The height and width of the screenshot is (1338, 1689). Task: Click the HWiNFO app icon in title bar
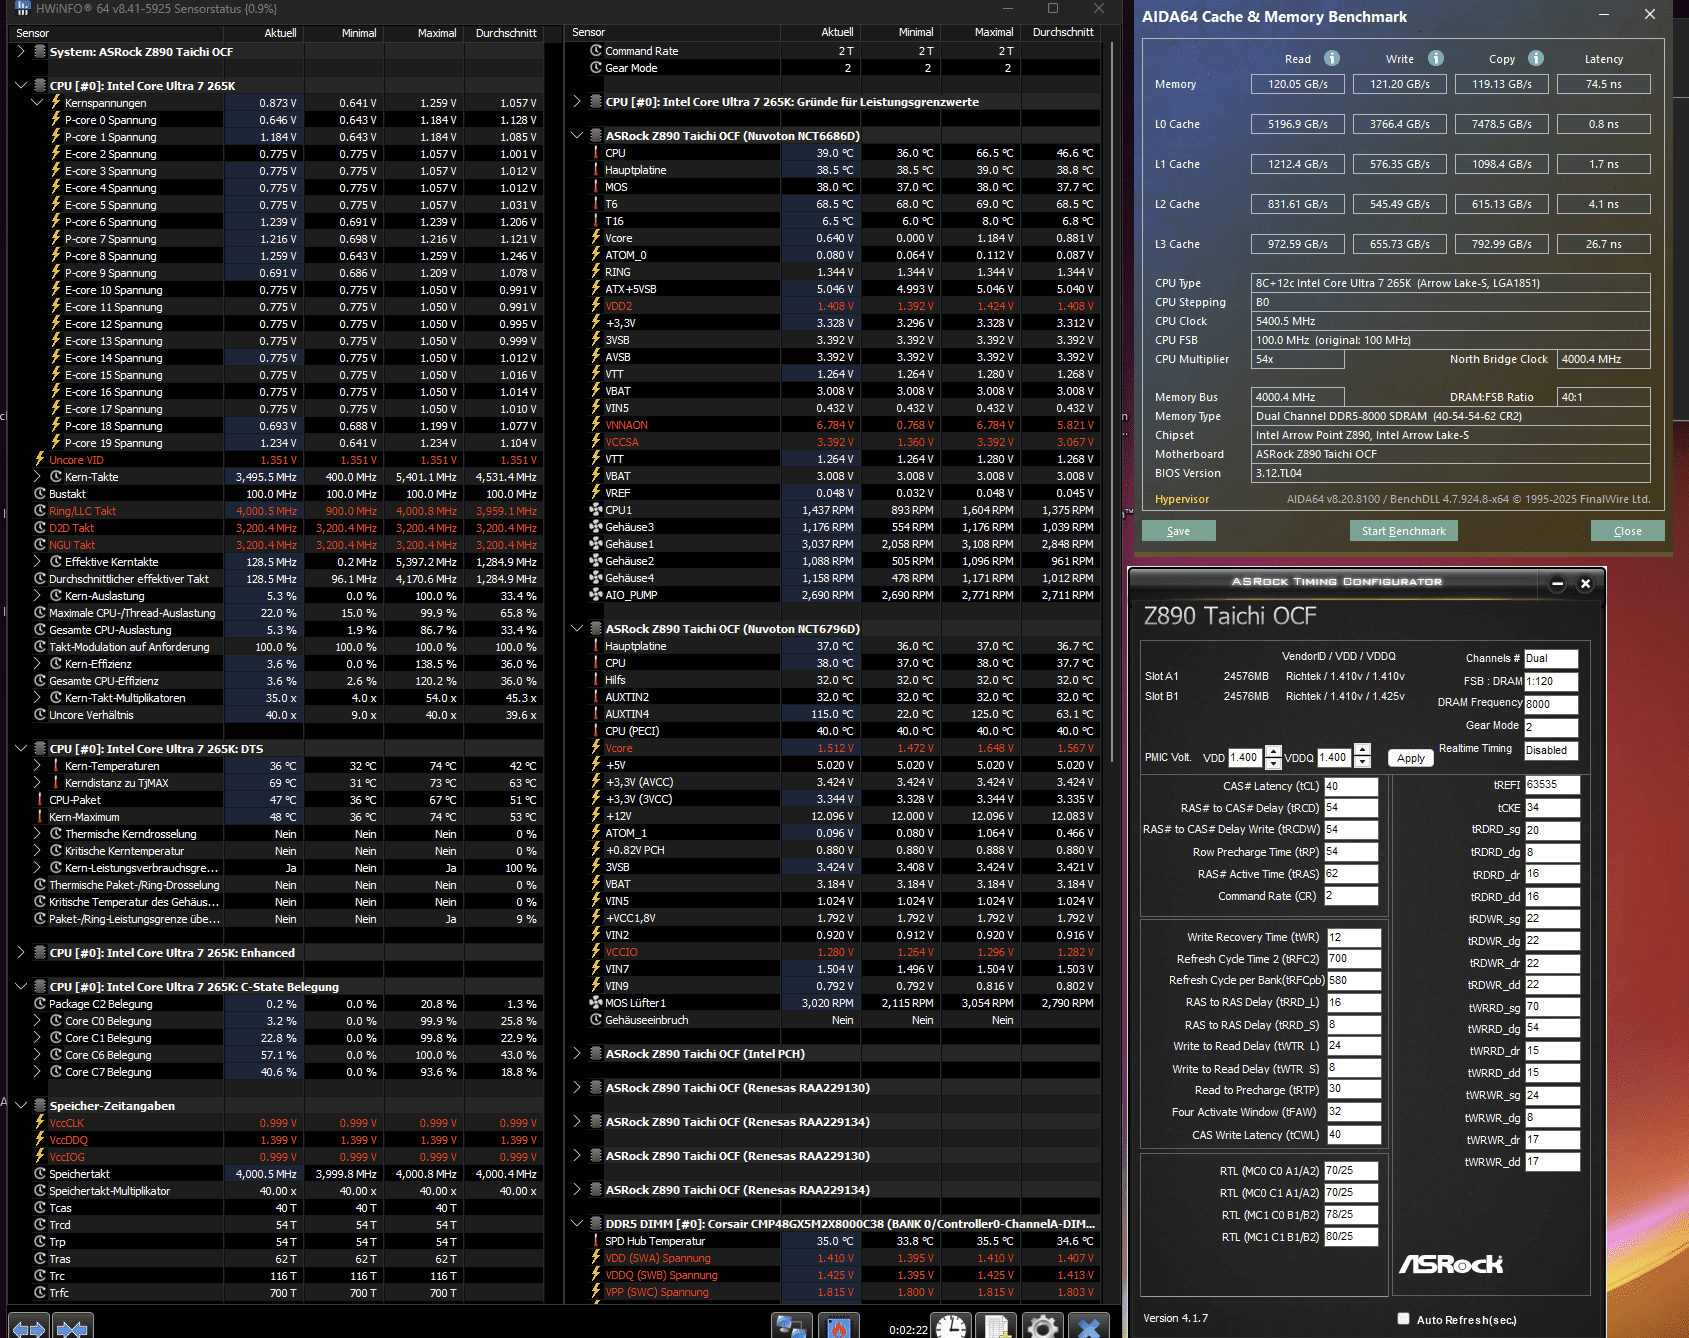click(22, 9)
